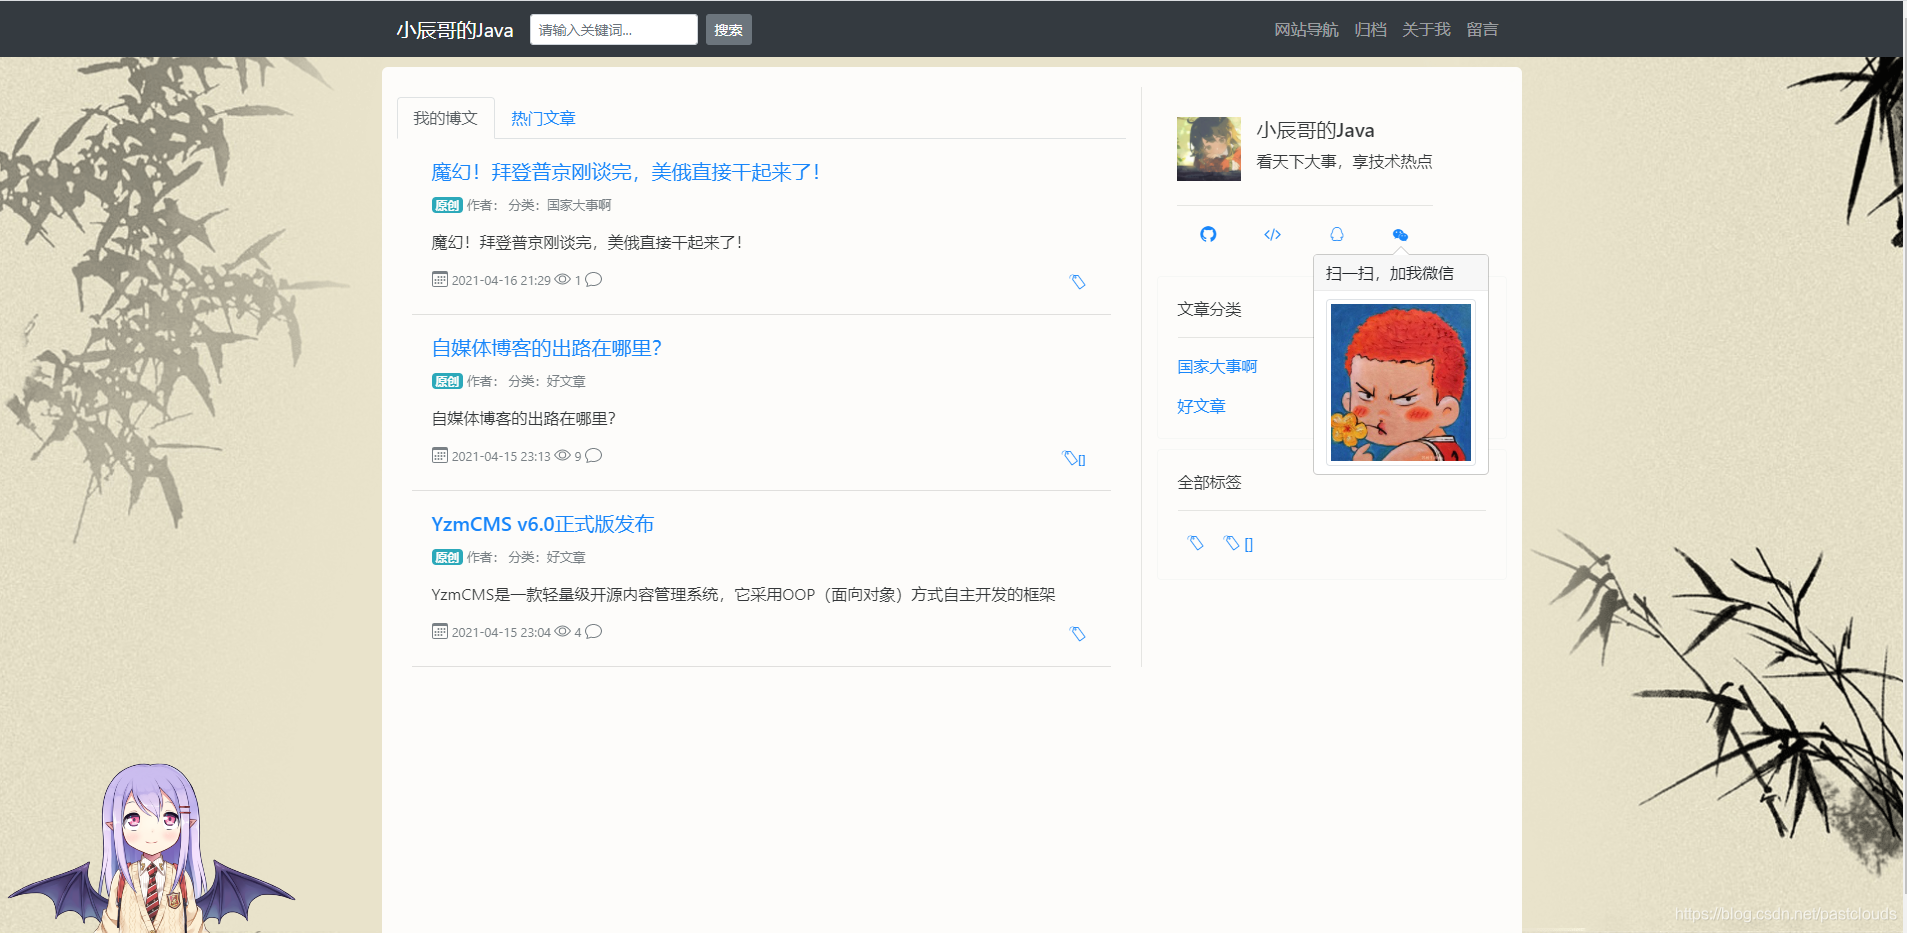This screenshot has height=933, width=1907.
Task: Click 分类：国家大事啊 under 魔幻 post
Action: (x=559, y=205)
